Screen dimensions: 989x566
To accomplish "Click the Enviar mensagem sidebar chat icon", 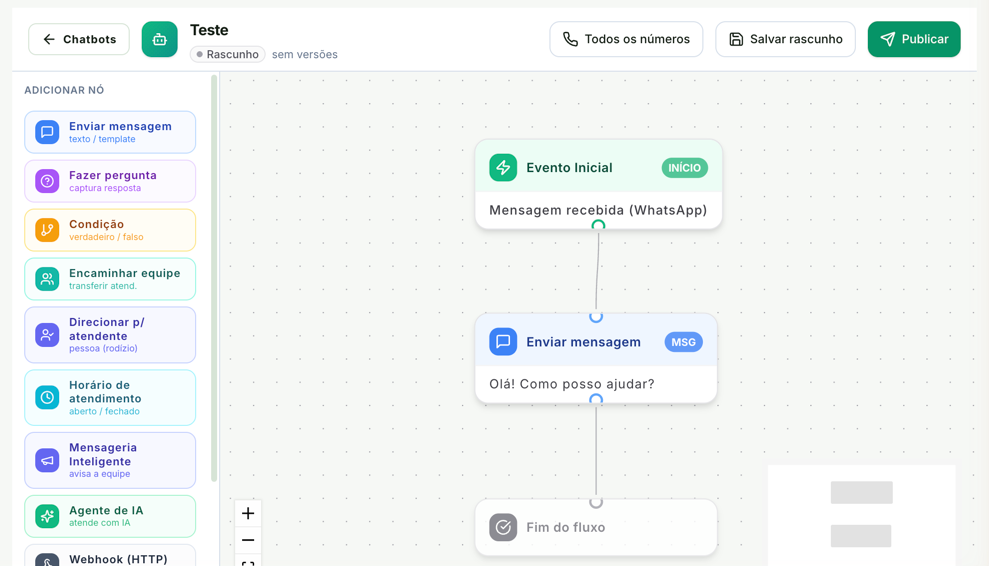I will [x=47, y=133].
